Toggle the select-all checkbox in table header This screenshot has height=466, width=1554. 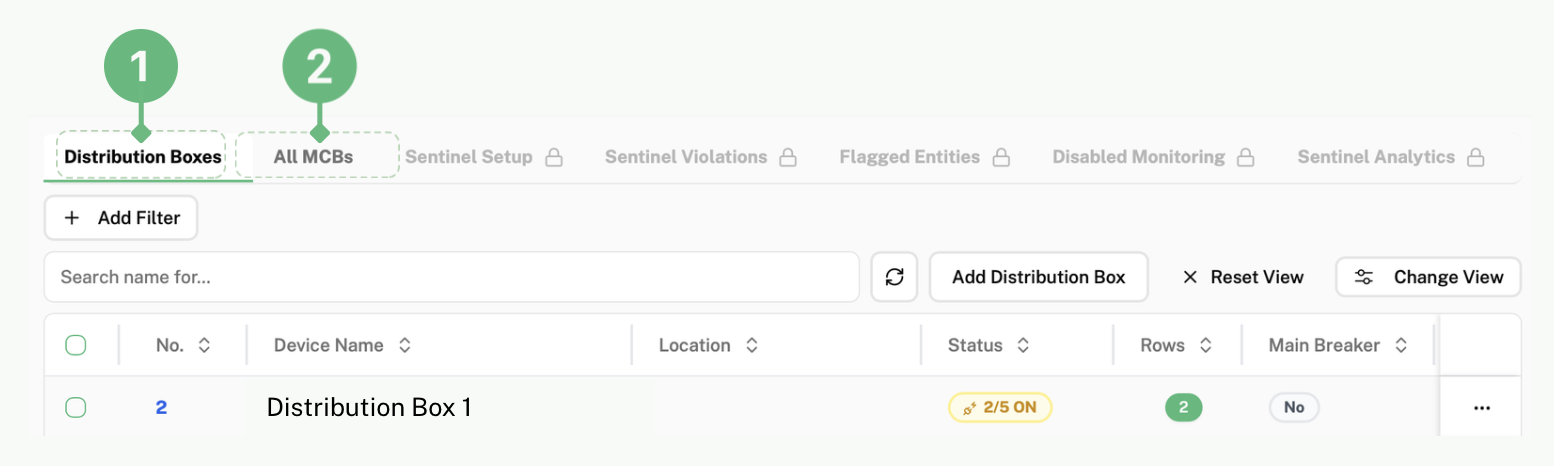click(x=76, y=345)
